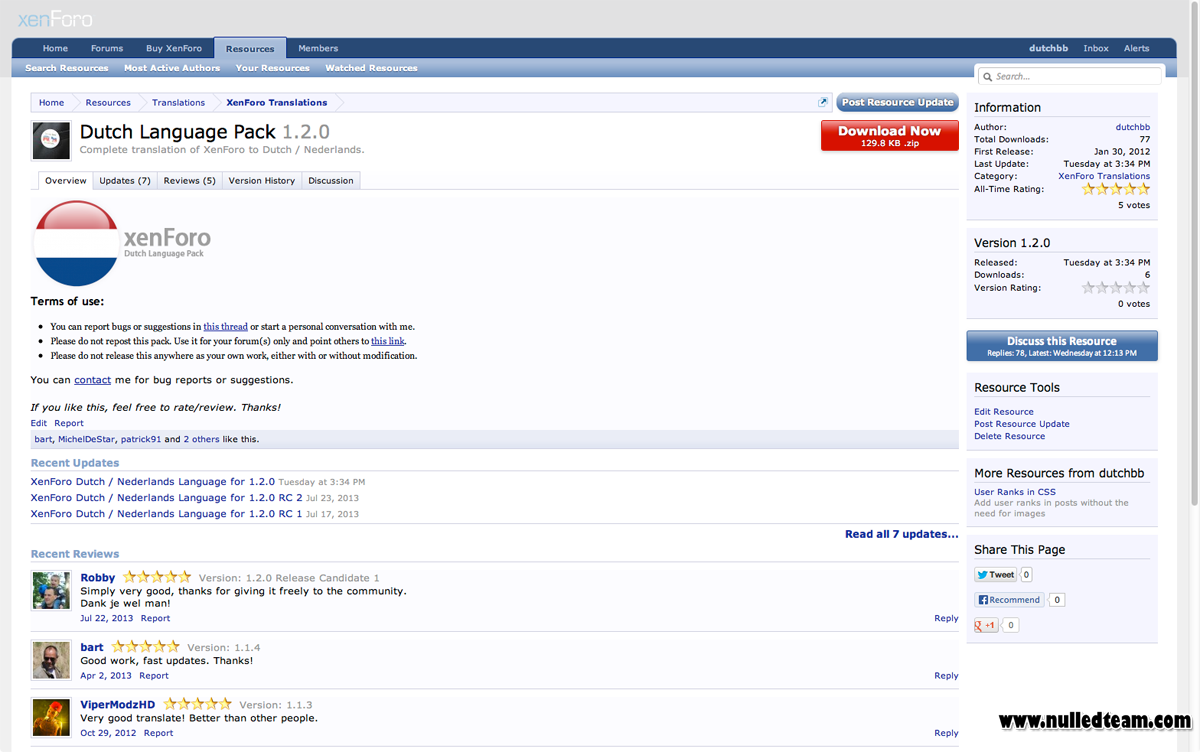Open ViperModzHD's avatar
Viewport: 1200px width, 752px height.
click(x=51, y=718)
